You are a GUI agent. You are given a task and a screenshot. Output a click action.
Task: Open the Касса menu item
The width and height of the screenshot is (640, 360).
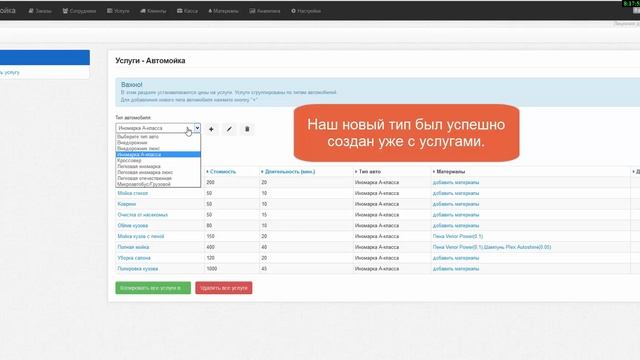click(187, 11)
